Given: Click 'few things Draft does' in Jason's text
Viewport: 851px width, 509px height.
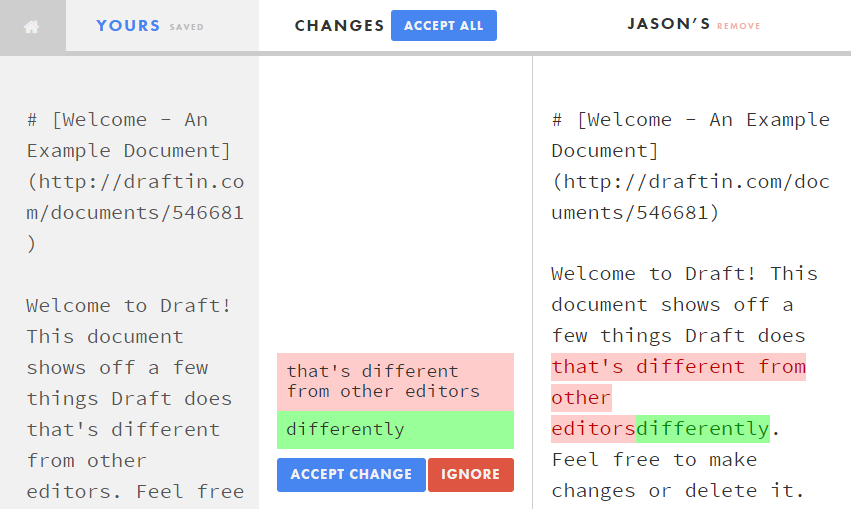Looking at the screenshot, I should [x=678, y=335].
